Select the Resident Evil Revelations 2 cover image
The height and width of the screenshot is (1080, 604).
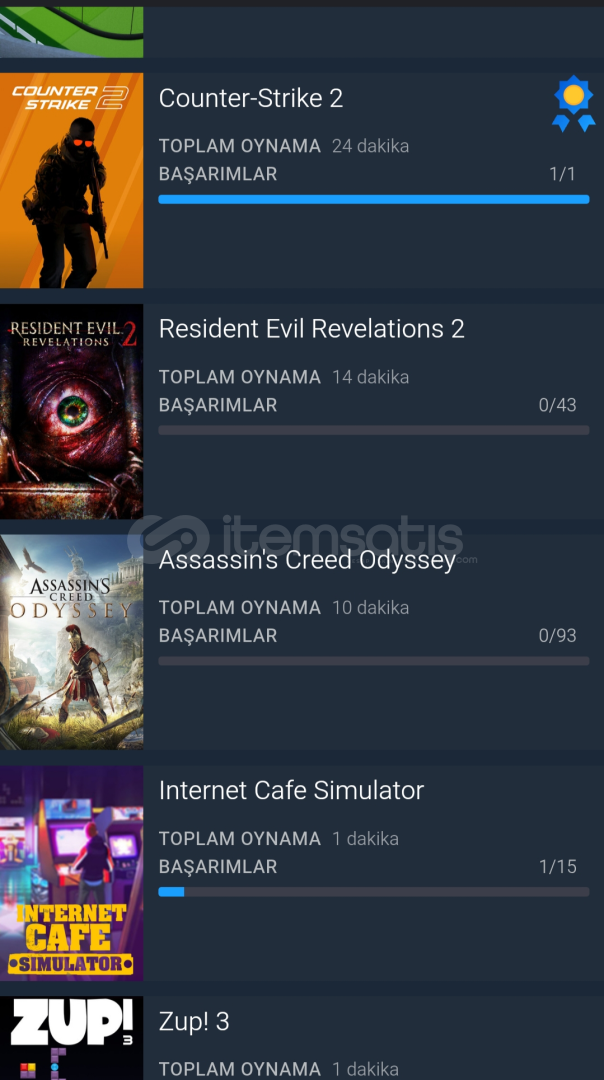point(72,411)
